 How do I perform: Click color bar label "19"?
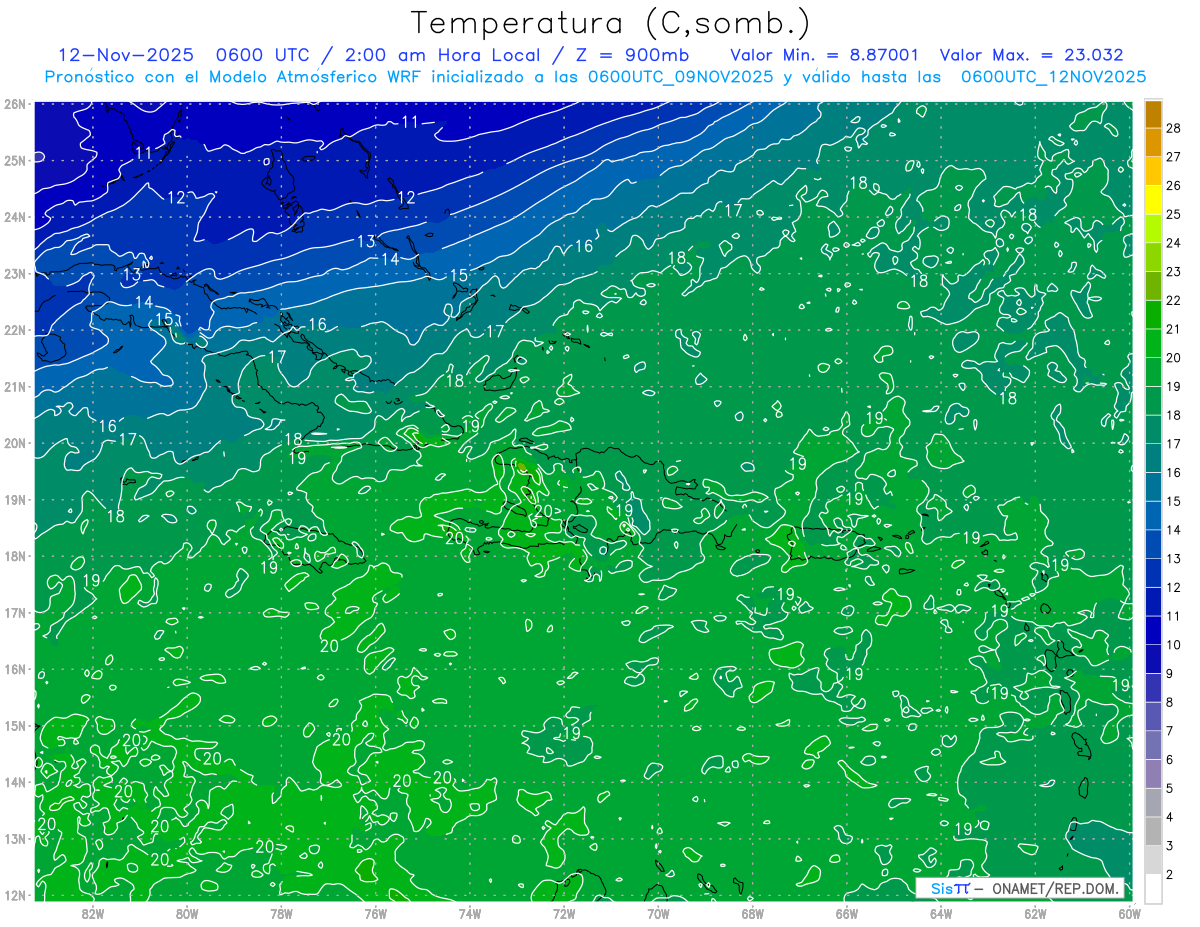[1173, 387]
